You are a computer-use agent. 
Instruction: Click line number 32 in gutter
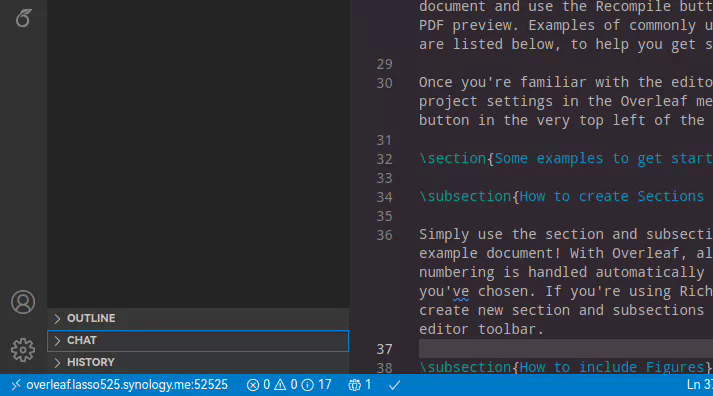point(384,159)
